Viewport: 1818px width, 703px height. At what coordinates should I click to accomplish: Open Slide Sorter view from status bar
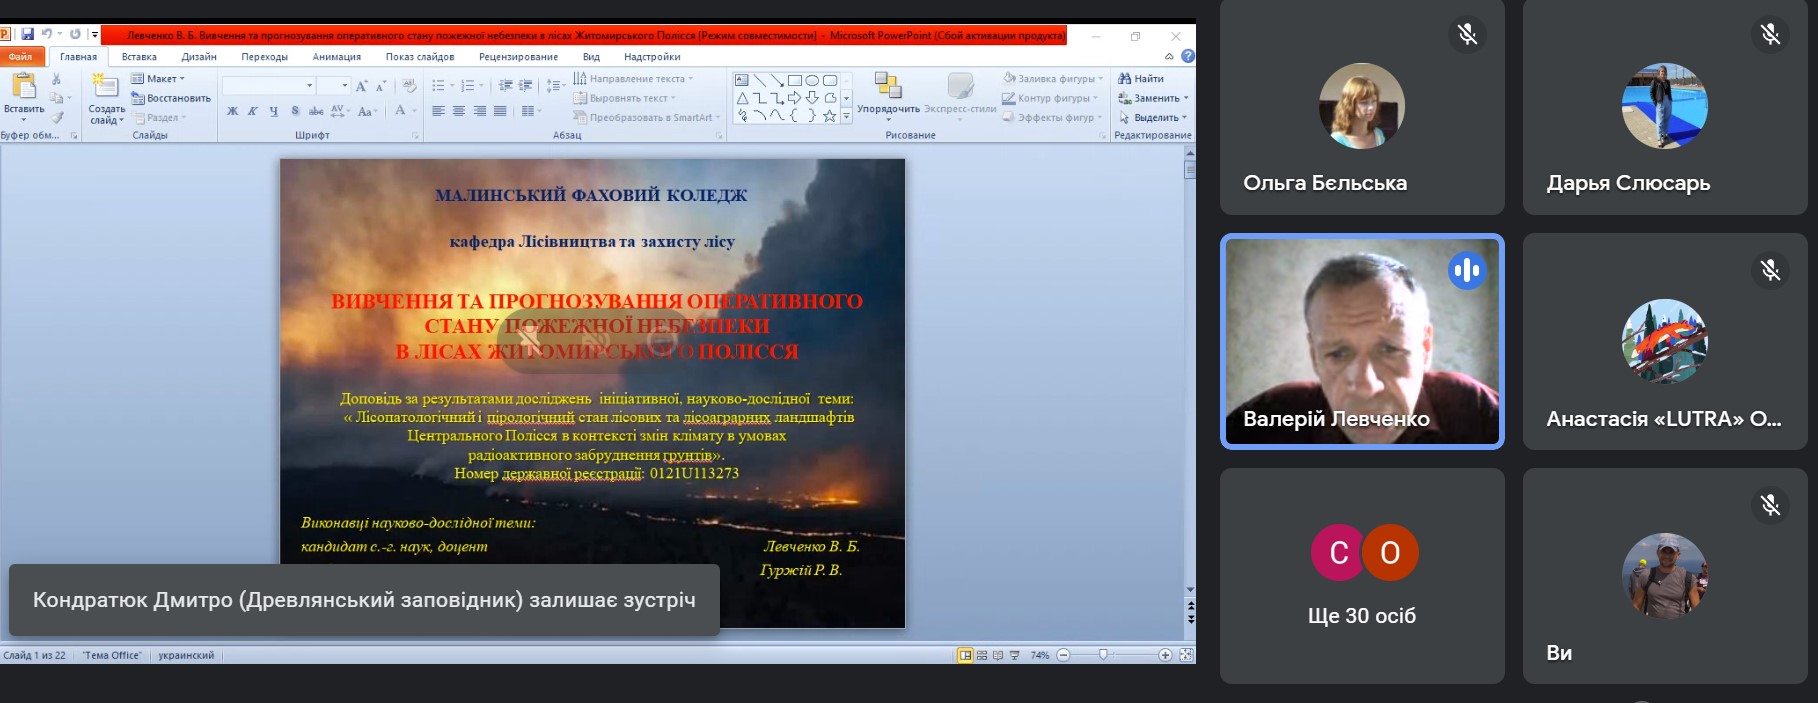point(981,655)
